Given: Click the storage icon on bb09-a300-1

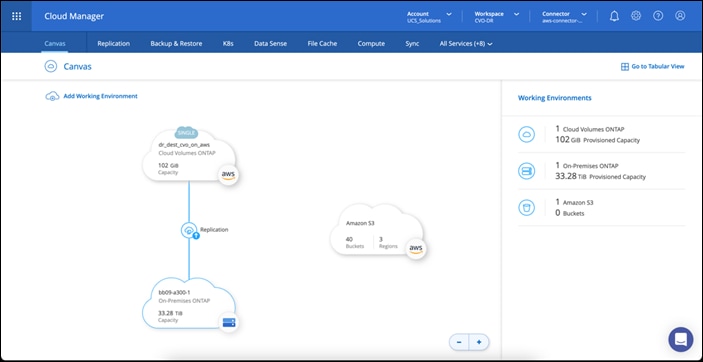Looking at the screenshot, I should [229, 322].
